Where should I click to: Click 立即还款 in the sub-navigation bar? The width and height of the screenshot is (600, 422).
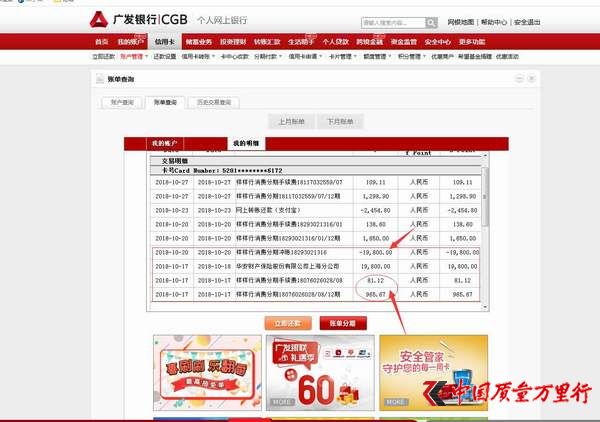tap(103, 57)
